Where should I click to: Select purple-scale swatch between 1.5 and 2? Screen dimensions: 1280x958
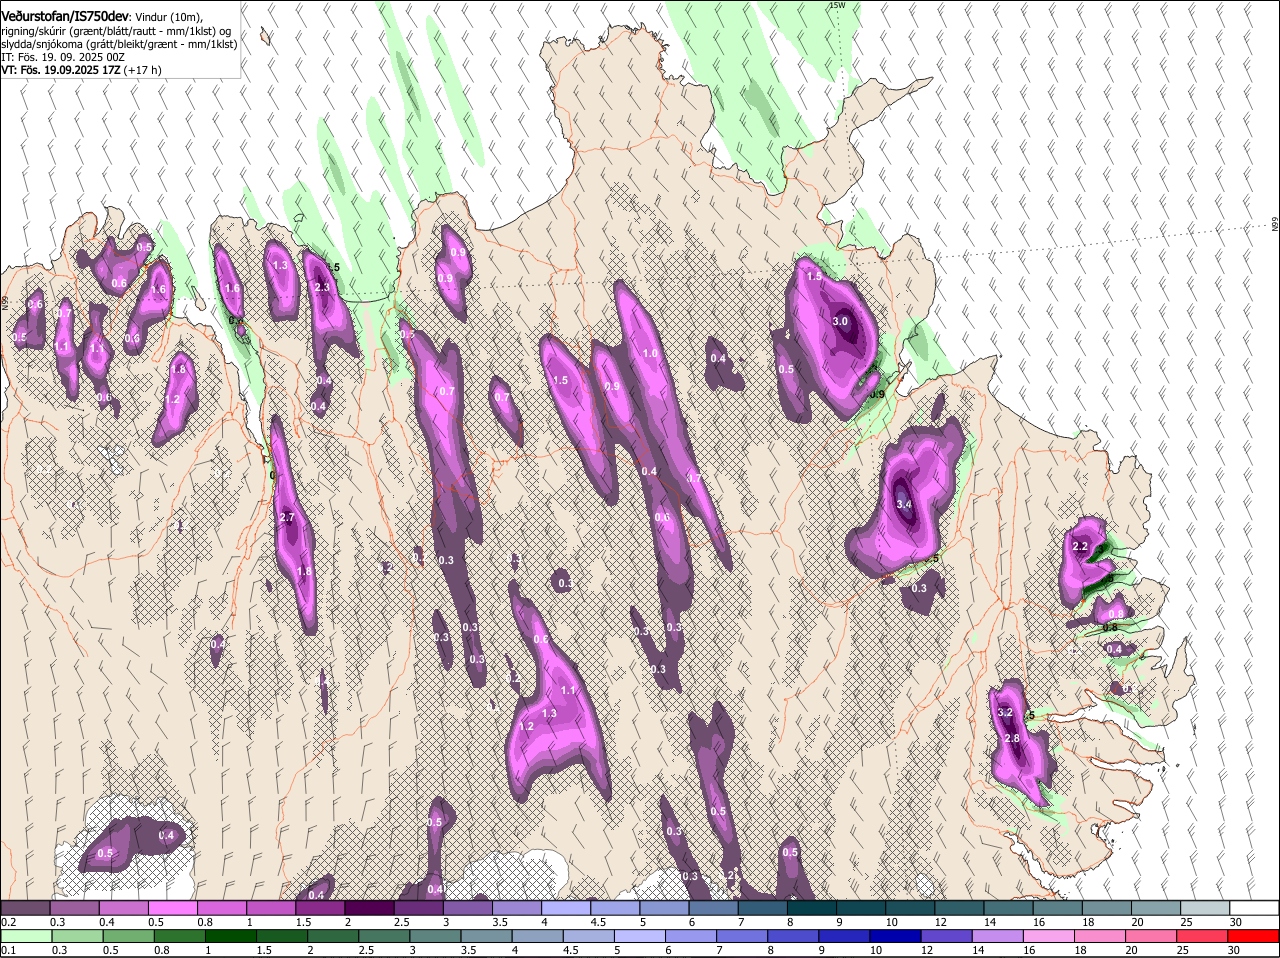tap(320, 907)
